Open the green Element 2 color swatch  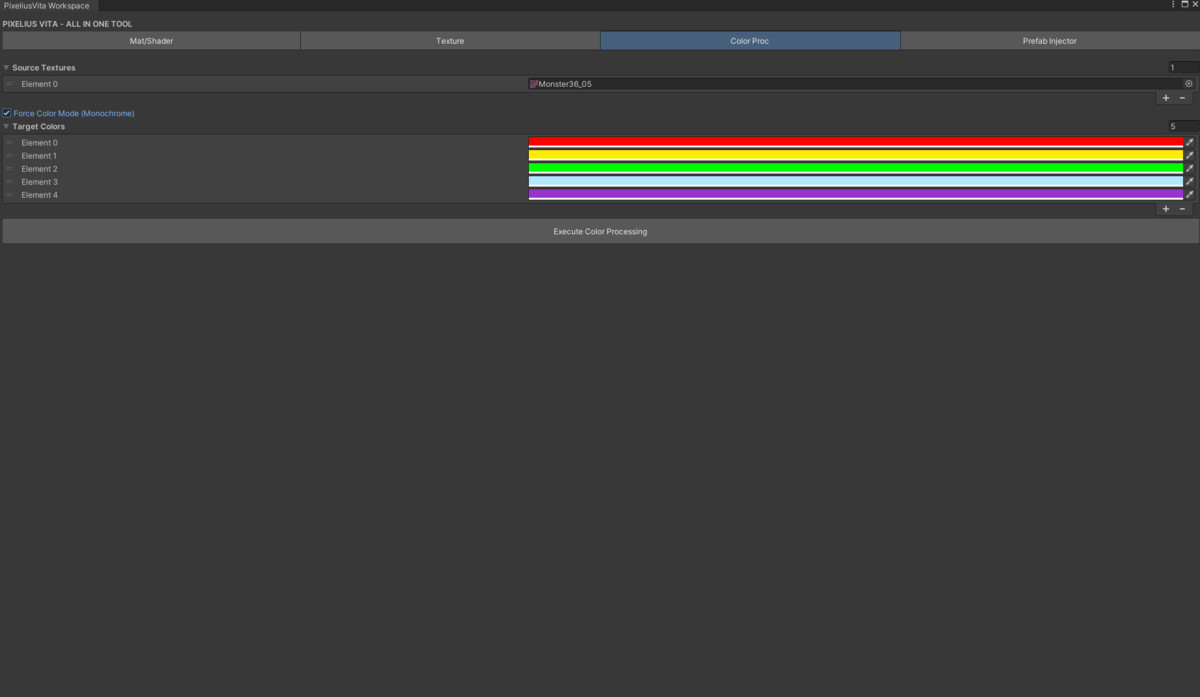855,169
